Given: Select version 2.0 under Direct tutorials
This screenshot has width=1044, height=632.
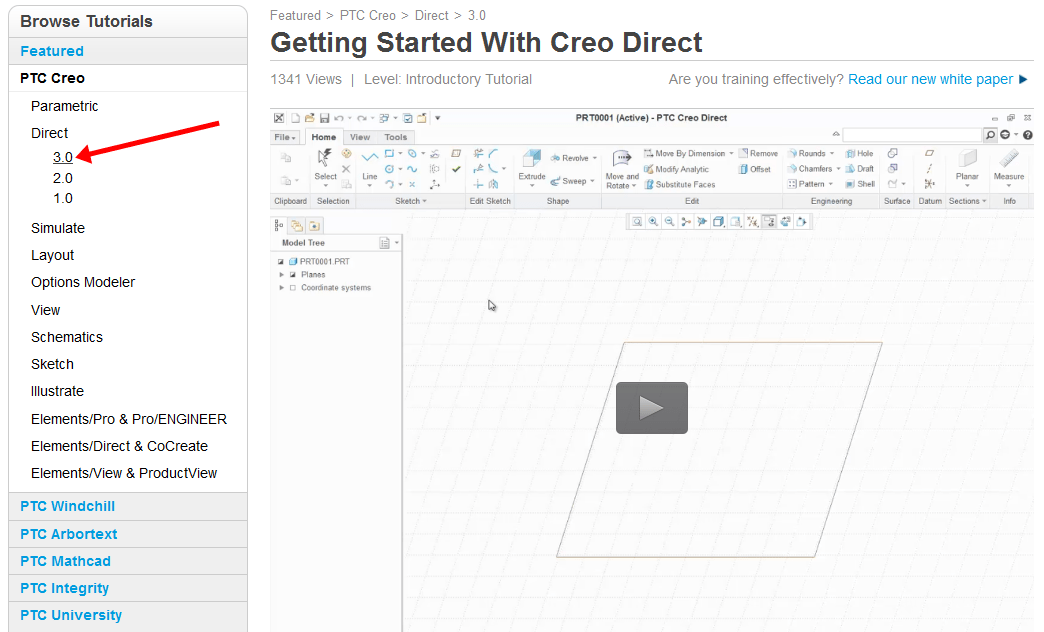Looking at the screenshot, I should click(x=63, y=177).
